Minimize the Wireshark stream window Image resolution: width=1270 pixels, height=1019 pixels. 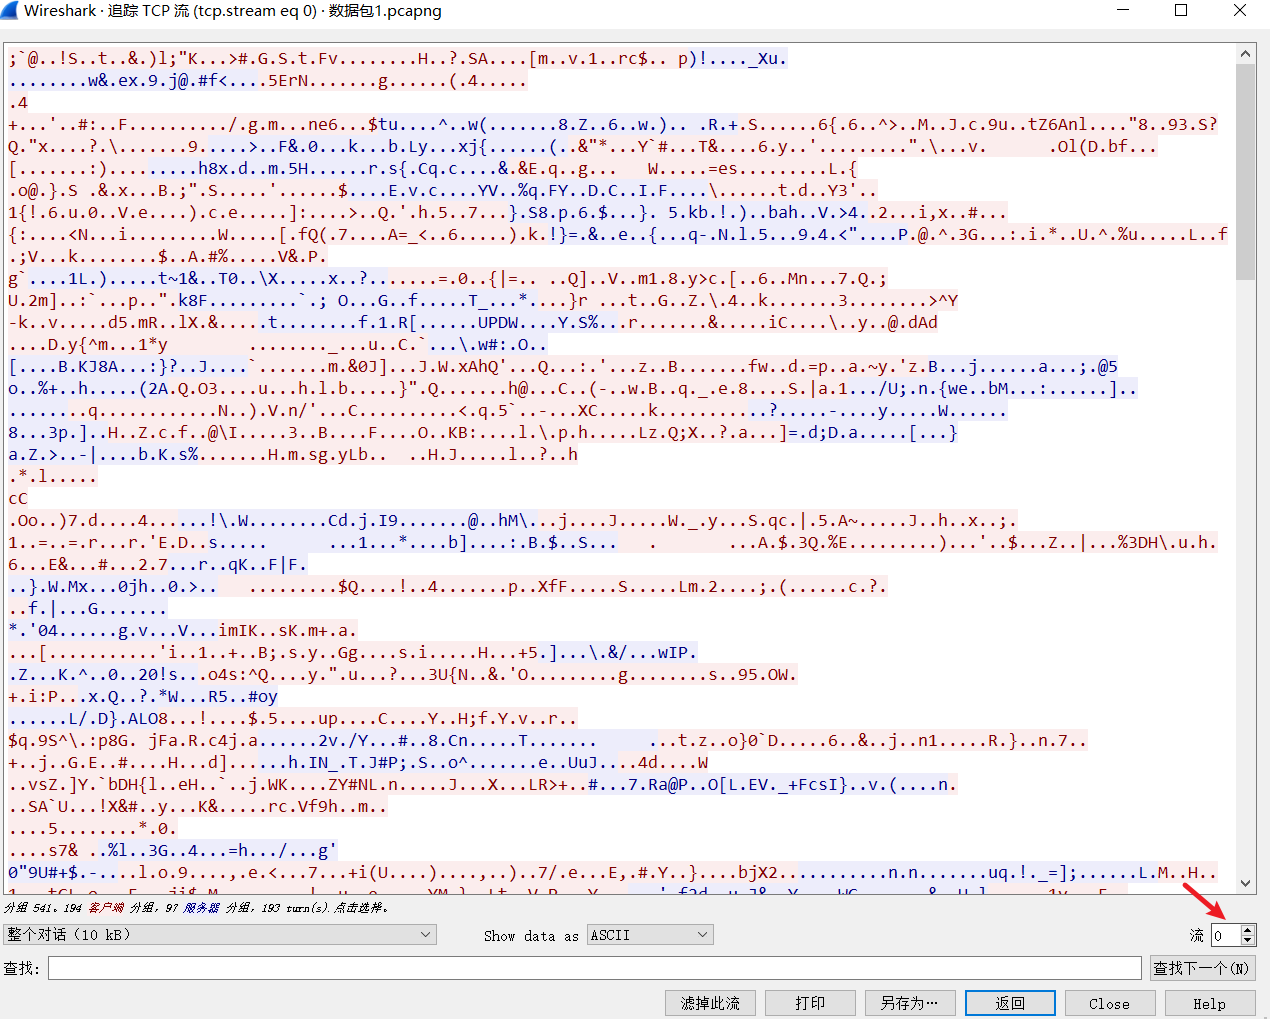(1122, 11)
